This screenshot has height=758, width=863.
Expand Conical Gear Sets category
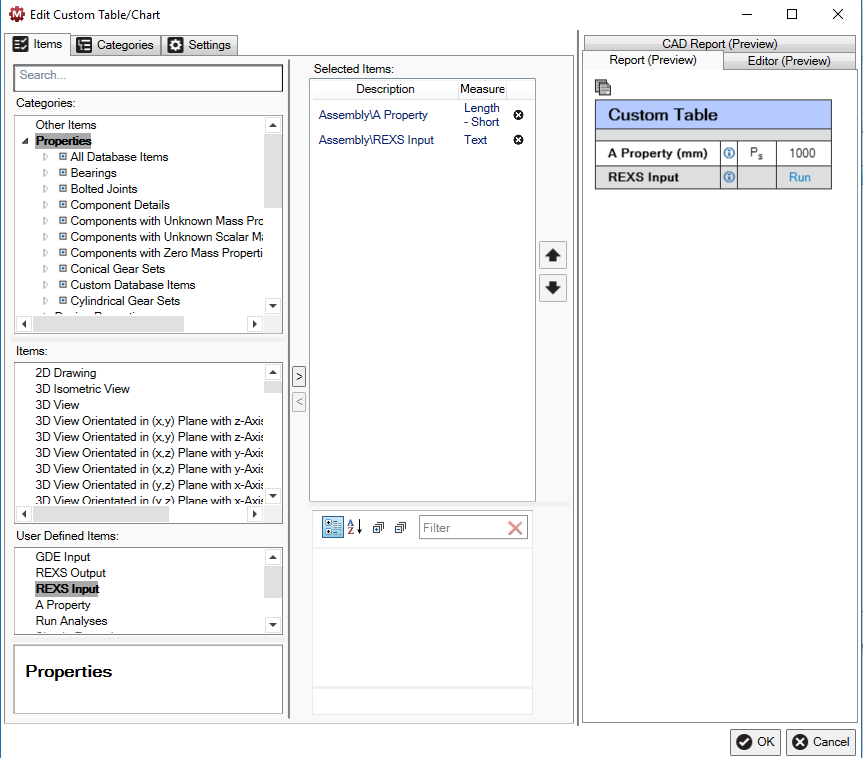[x=45, y=269]
